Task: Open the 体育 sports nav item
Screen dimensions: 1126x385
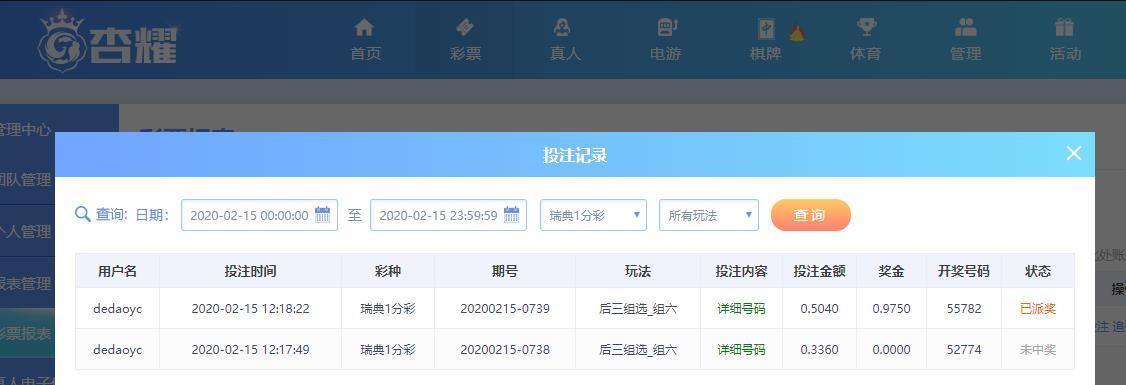Action: click(x=865, y=40)
